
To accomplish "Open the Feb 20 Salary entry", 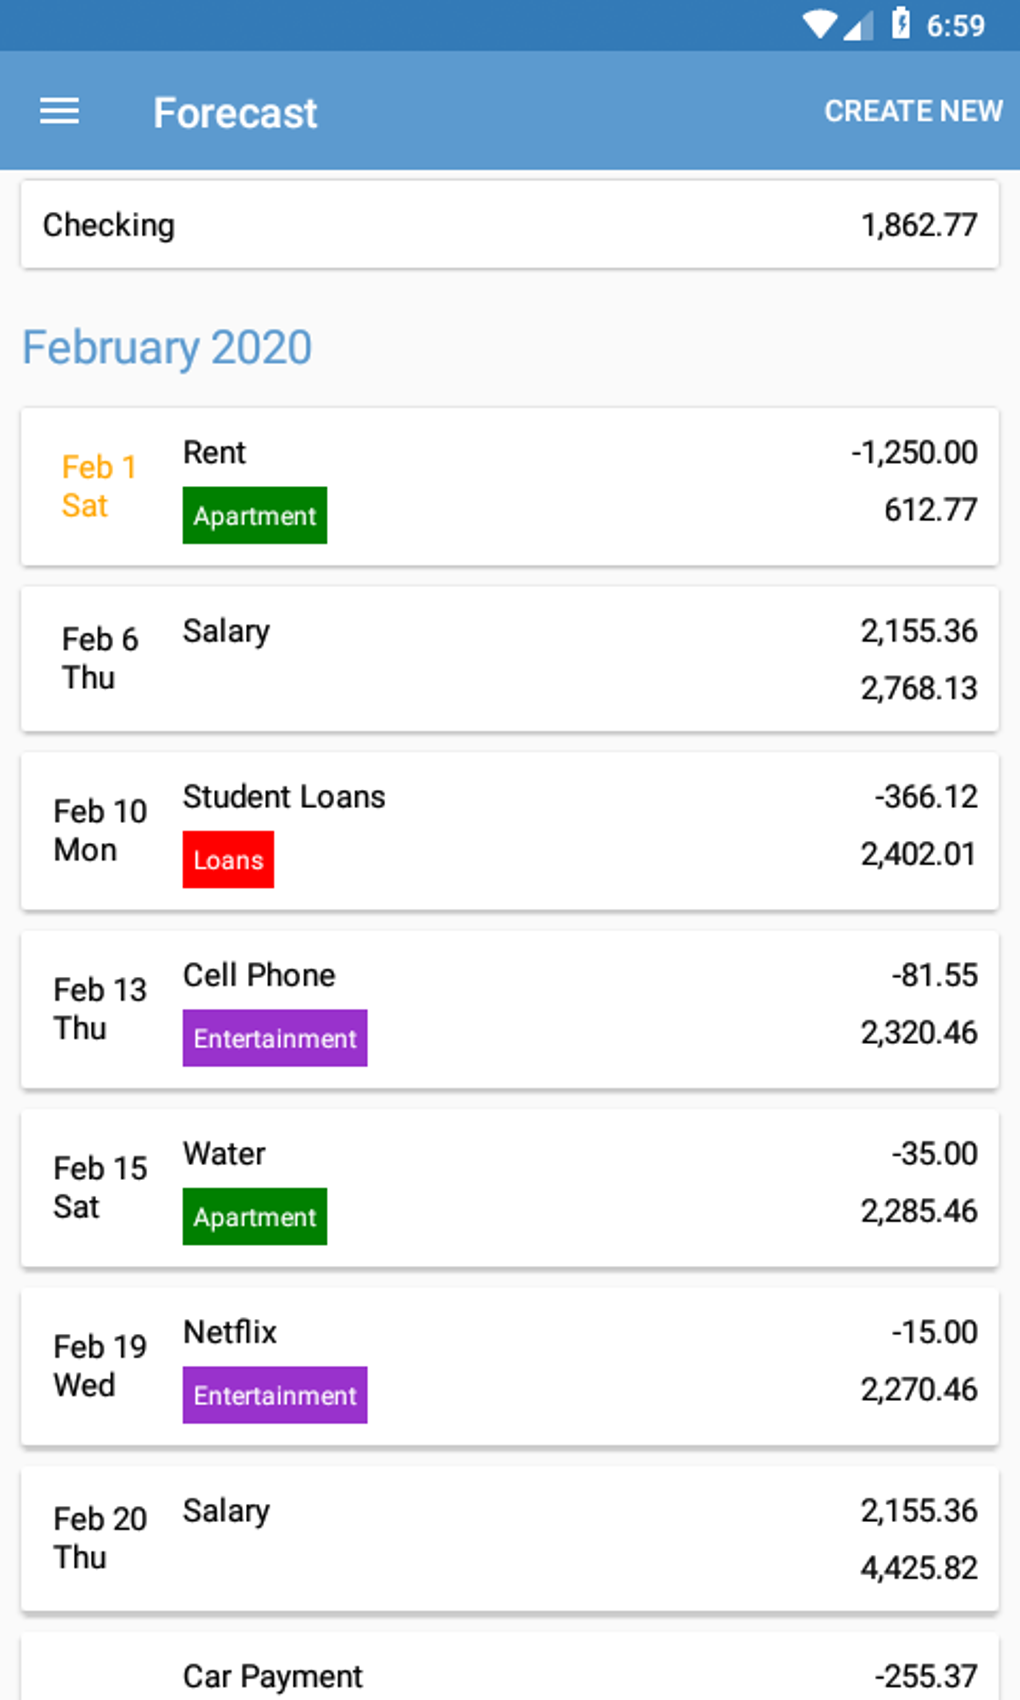I will coord(510,1538).
